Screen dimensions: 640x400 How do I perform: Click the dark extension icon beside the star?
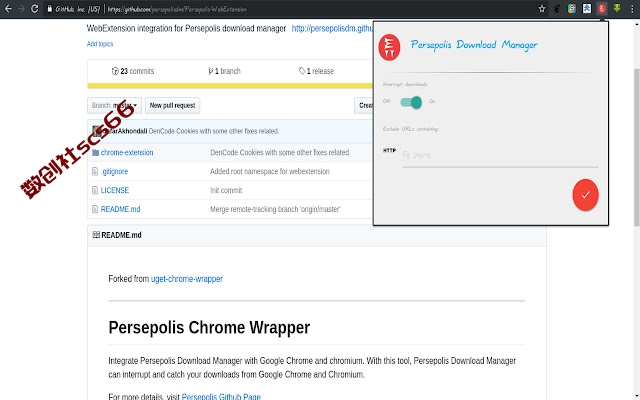(557, 9)
